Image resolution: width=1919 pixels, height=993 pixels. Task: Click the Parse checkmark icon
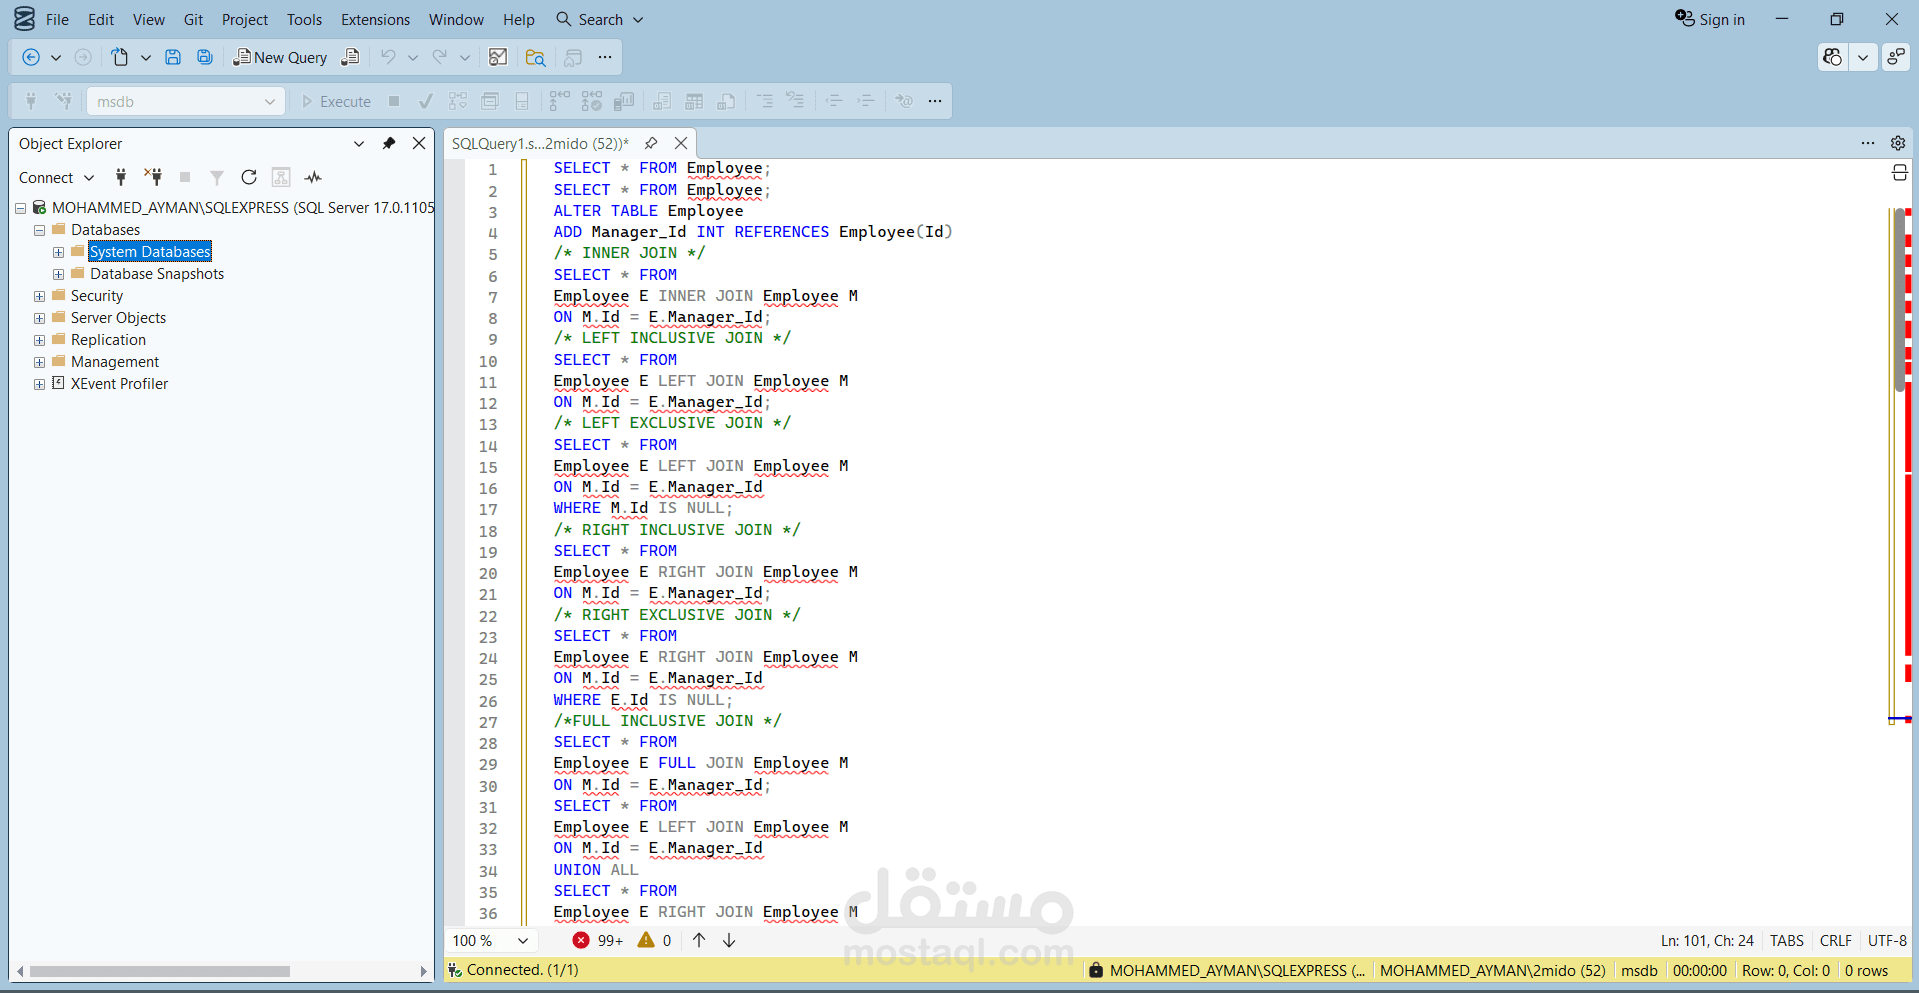click(x=426, y=101)
